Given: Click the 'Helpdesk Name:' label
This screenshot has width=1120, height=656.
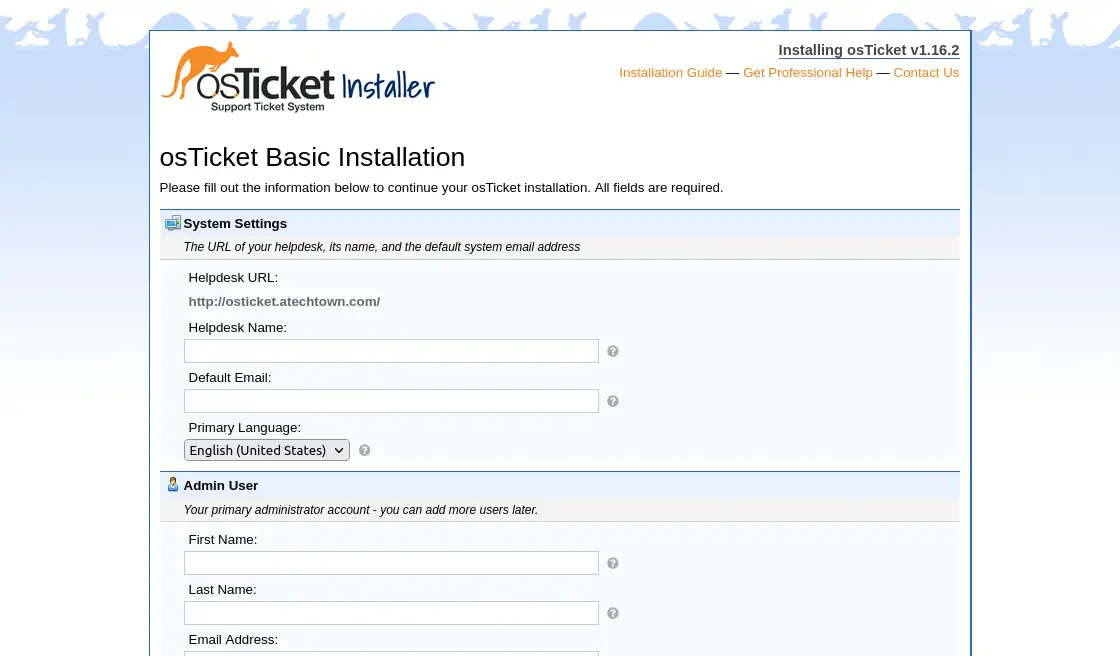Looking at the screenshot, I should click(238, 328).
